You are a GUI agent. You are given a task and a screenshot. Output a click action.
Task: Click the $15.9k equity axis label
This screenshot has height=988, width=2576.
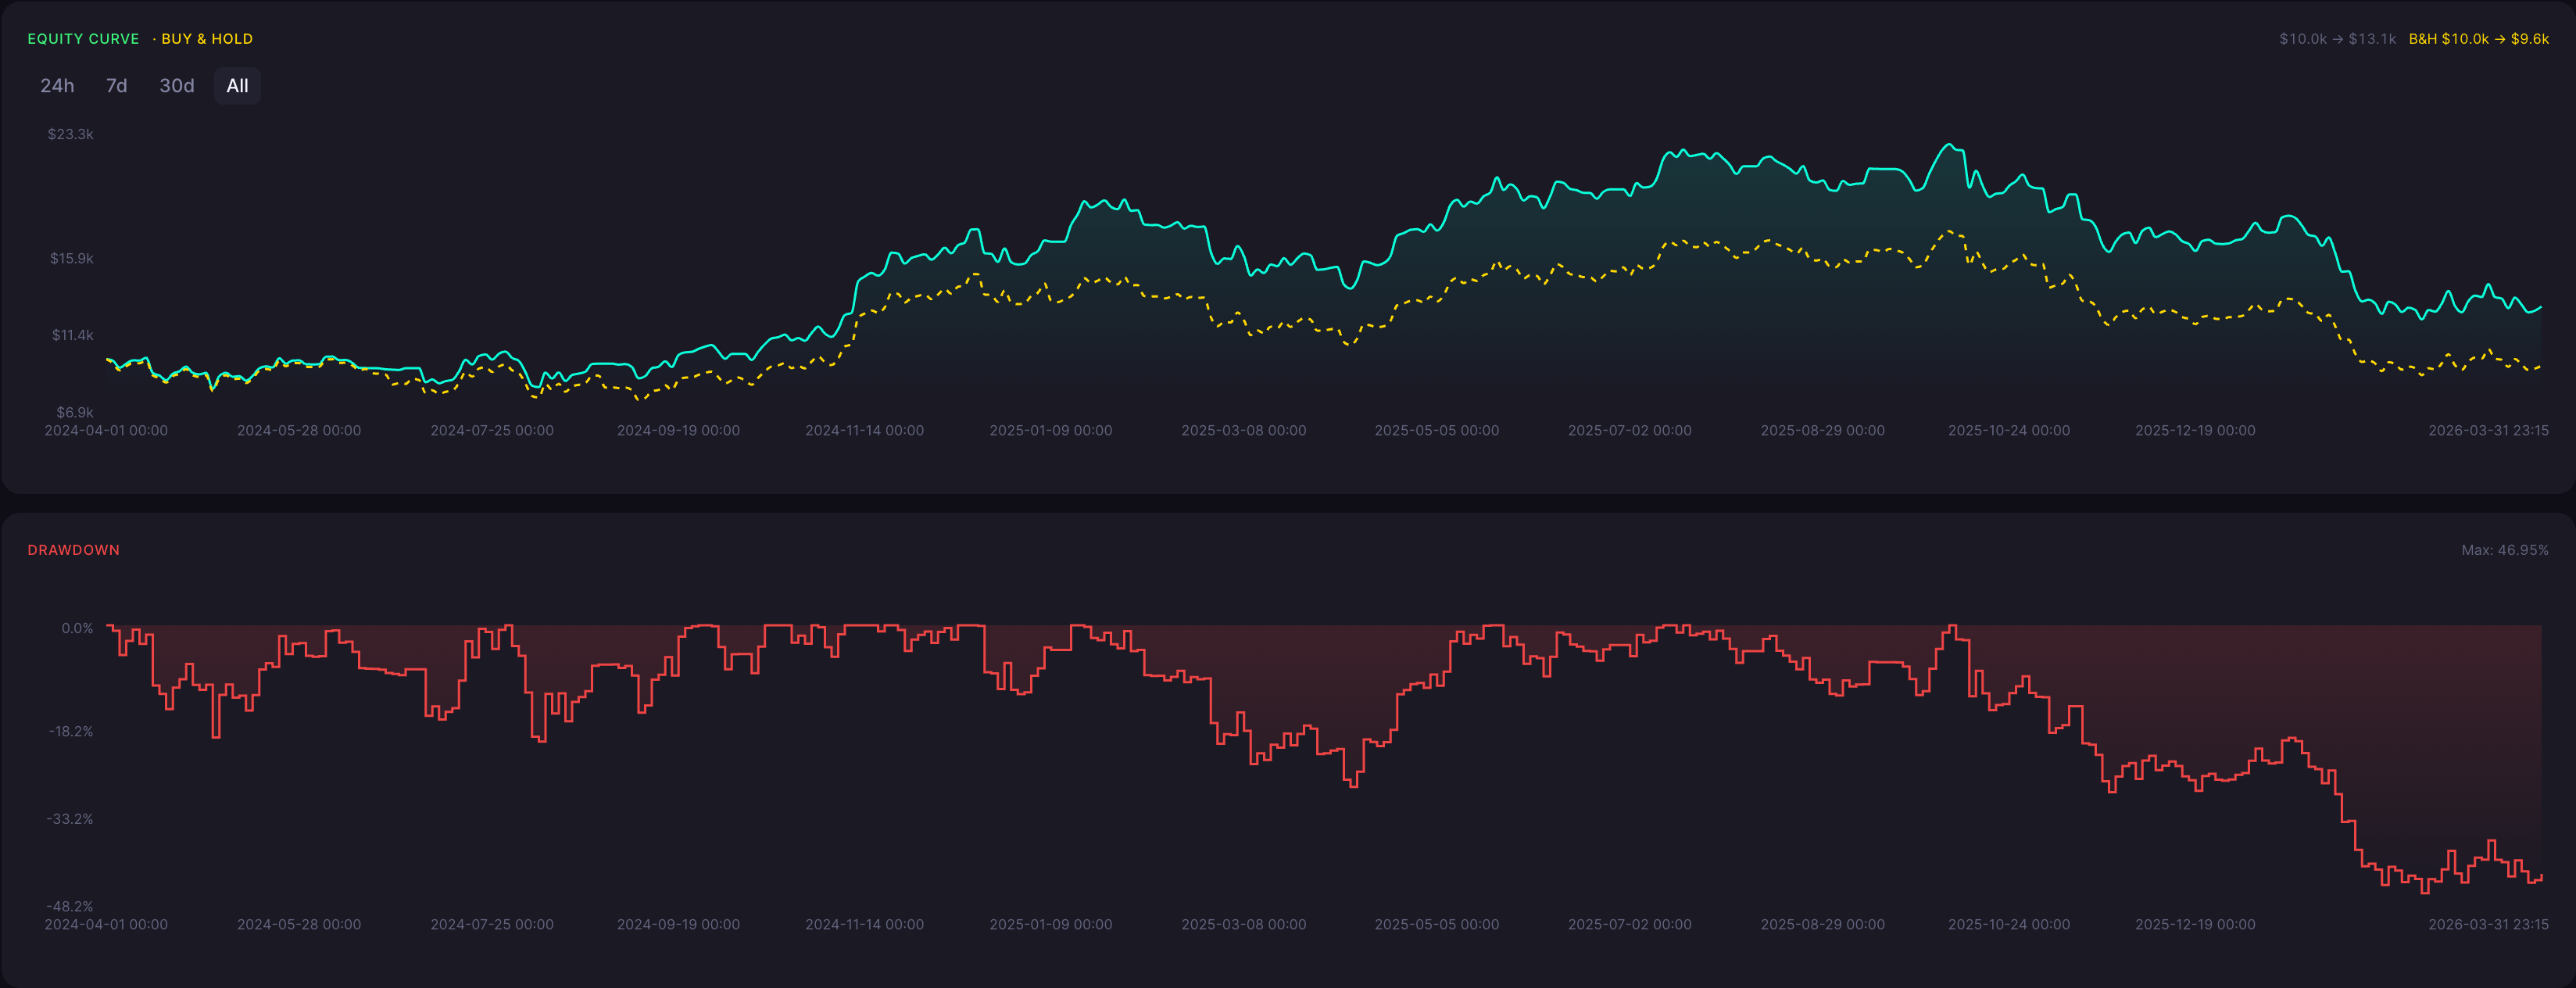[x=72, y=258]
